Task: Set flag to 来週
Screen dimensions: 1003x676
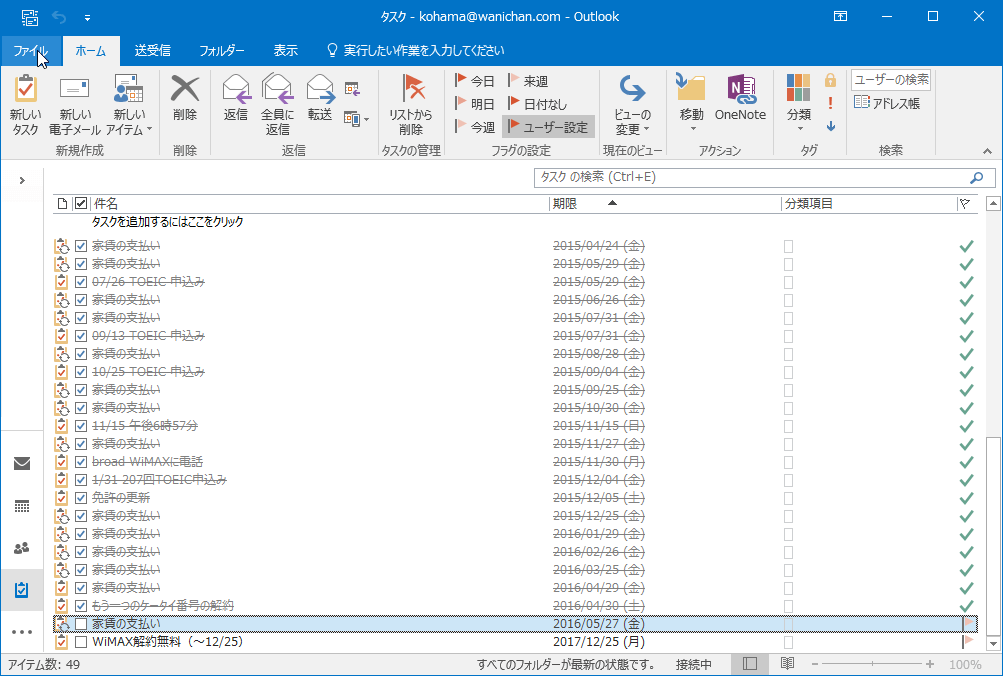Action: pyautogui.click(x=528, y=81)
